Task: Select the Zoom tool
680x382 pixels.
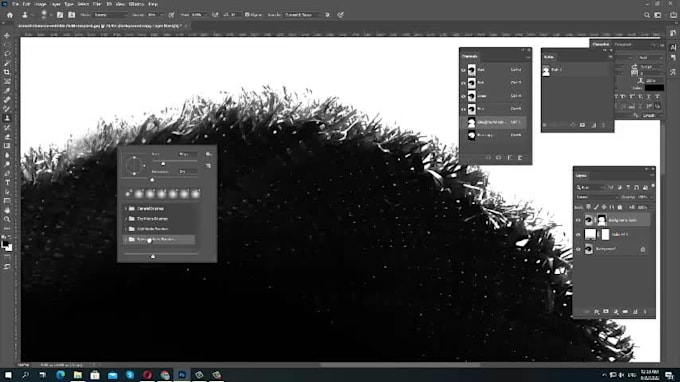Action: [x=7, y=219]
